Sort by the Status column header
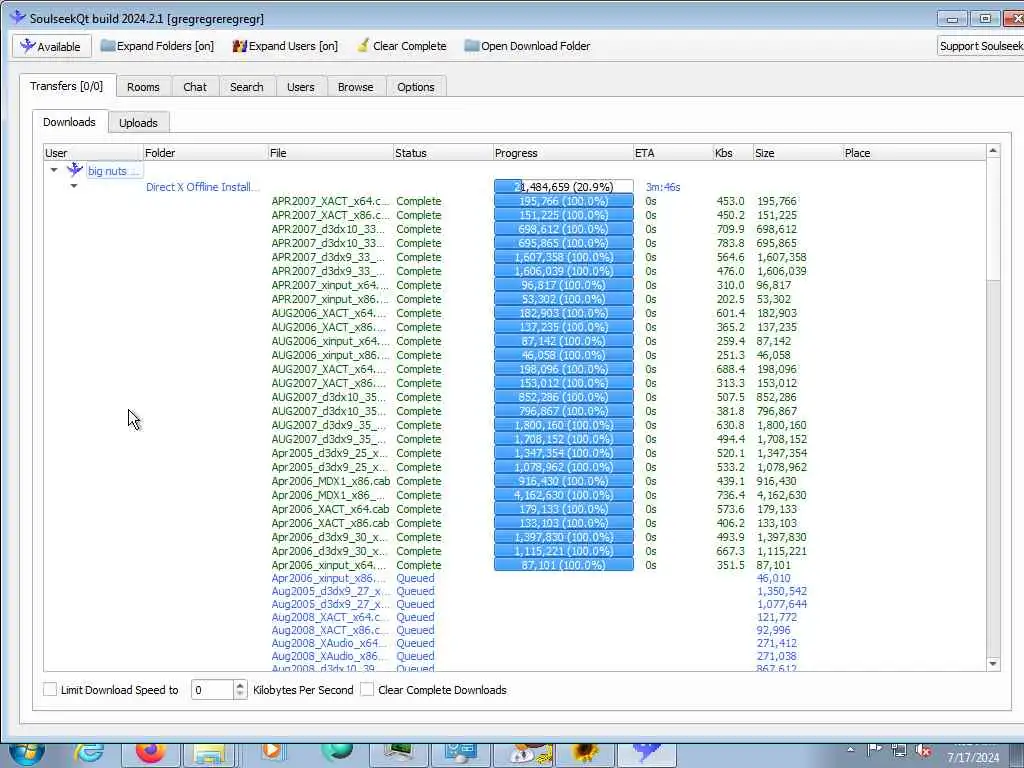The height and width of the screenshot is (768, 1024). (x=443, y=153)
